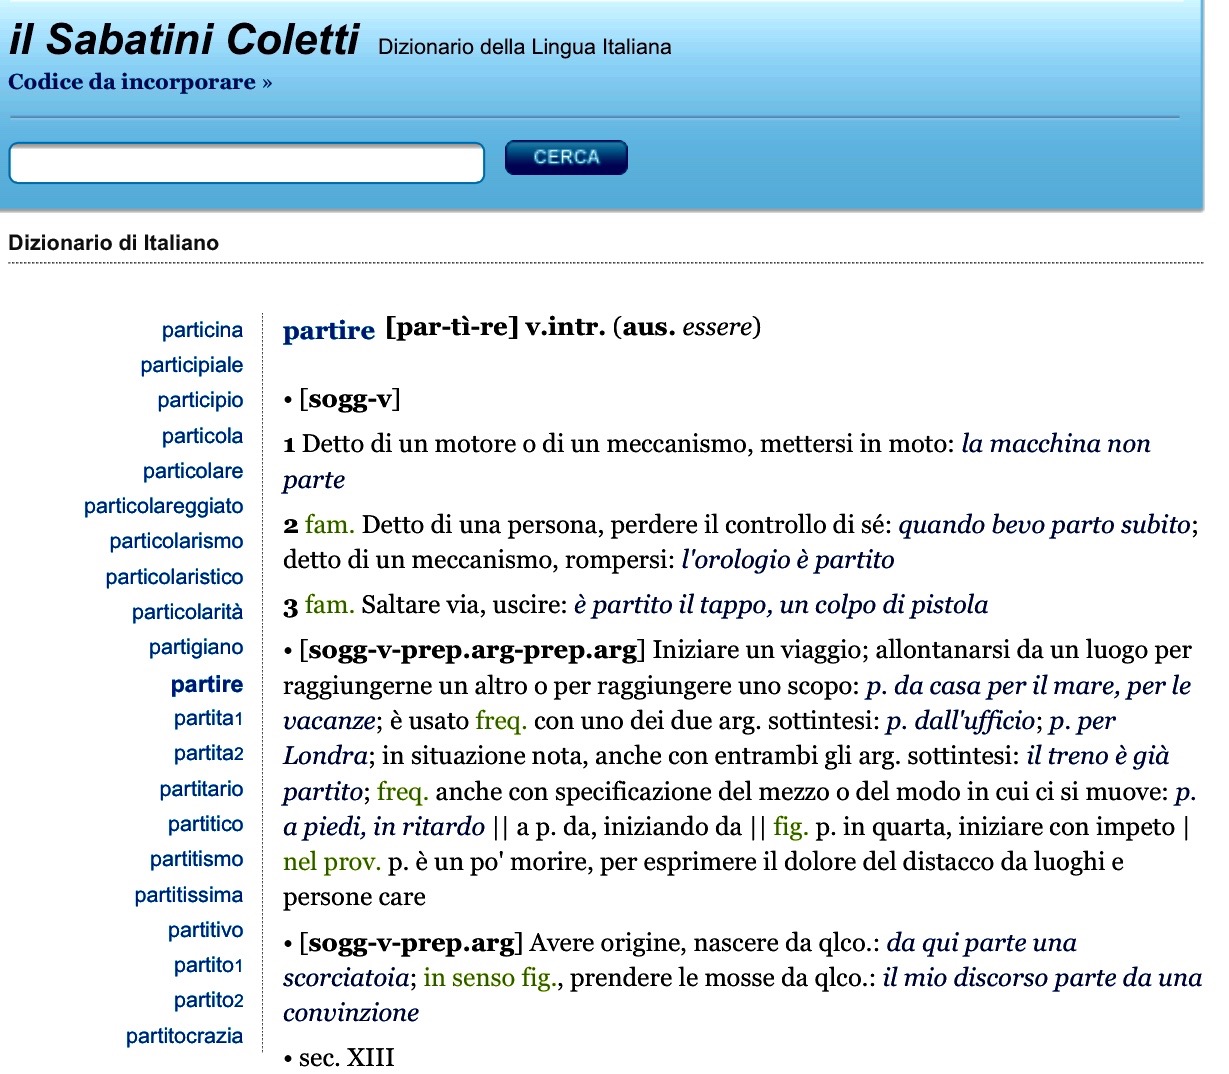1229x1074 pixels.
Task: Select 'particolareggiato' in the sidebar
Action: [x=163, y=506]
